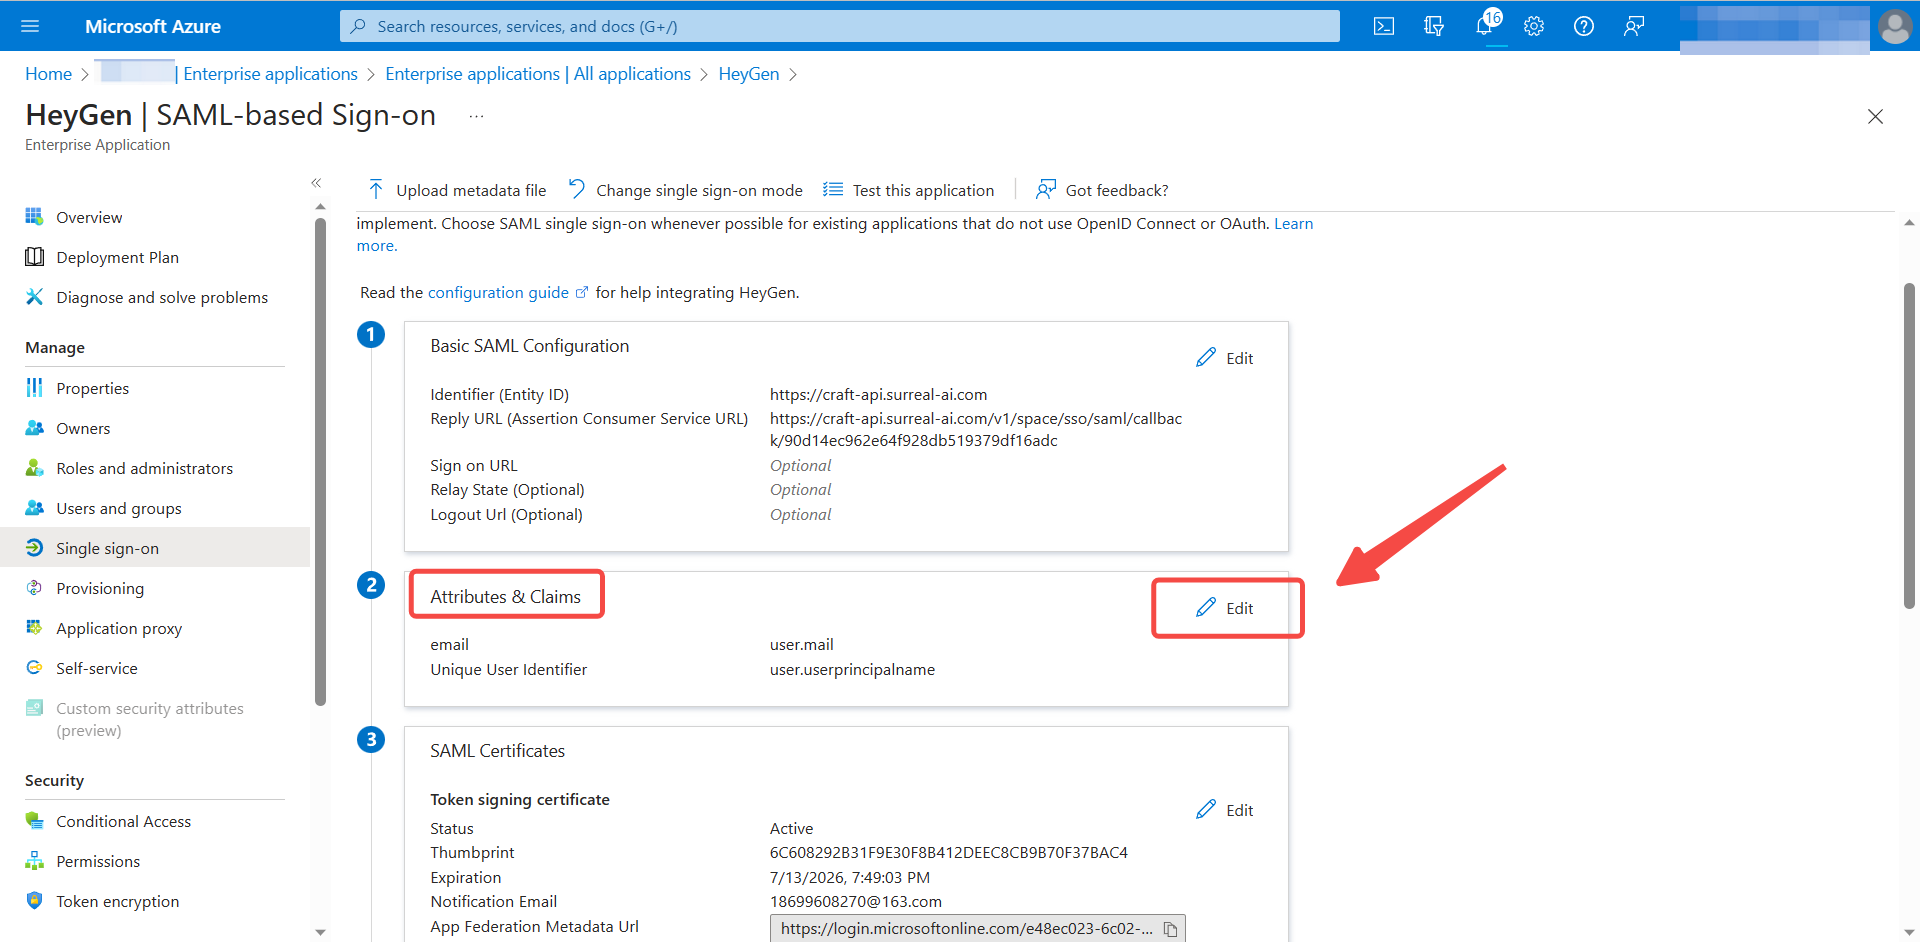The width and height of the screenshot is (1920, 942).
Task: Click the user.userprincipalname claim value
Action: pyautogui.click(x=852, y=670)
